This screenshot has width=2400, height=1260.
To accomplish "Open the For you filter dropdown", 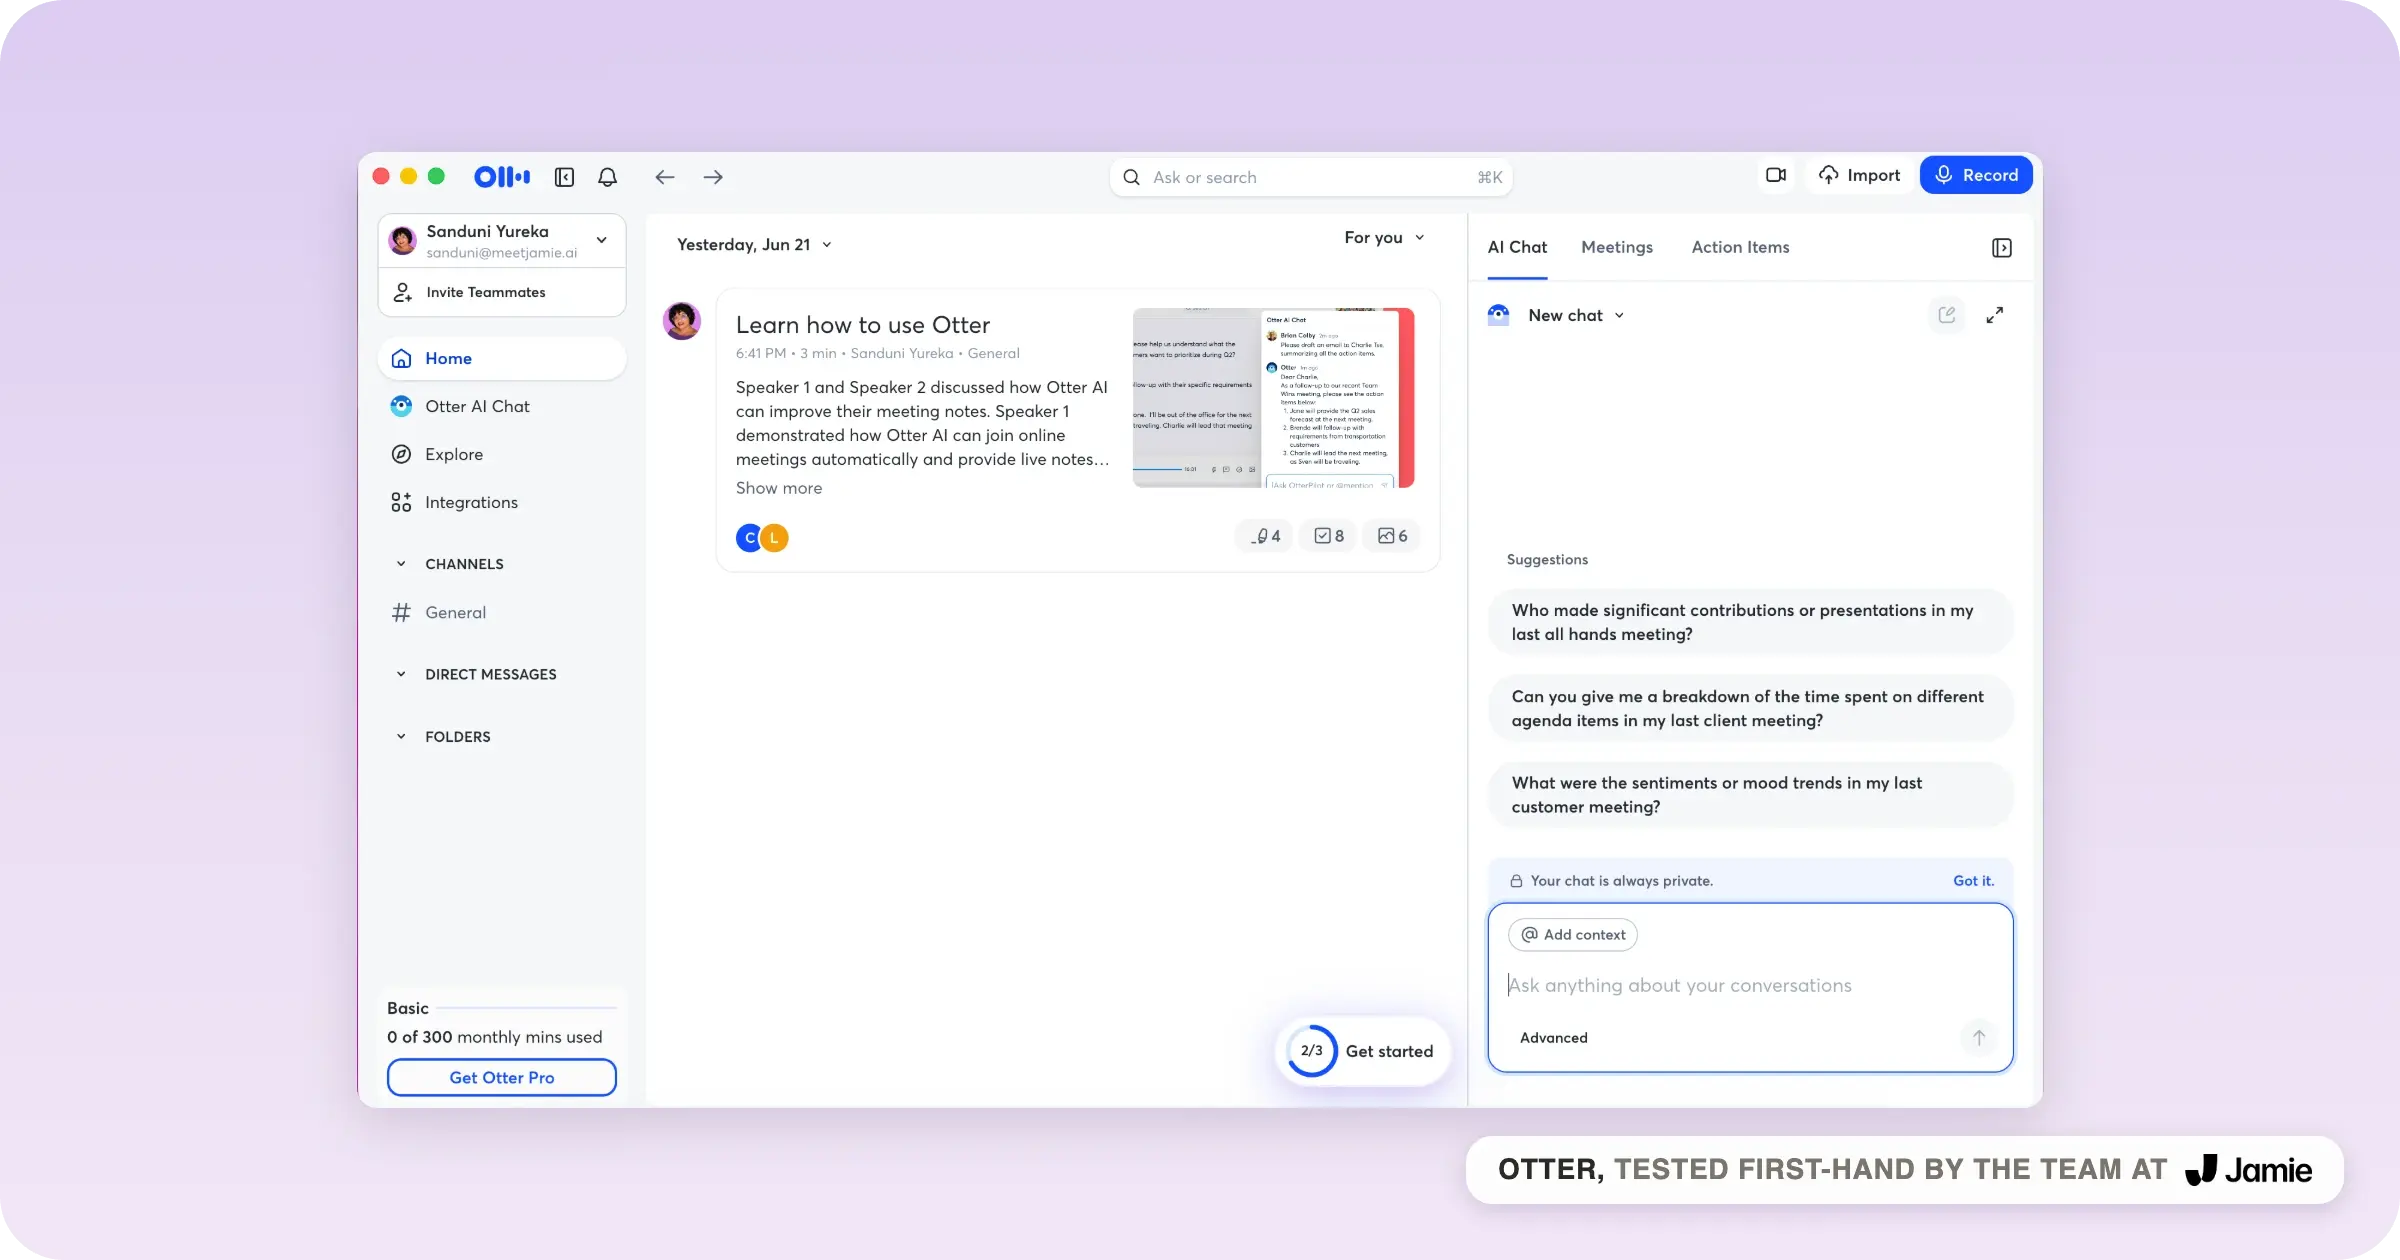I will (x=1384, y=238).
